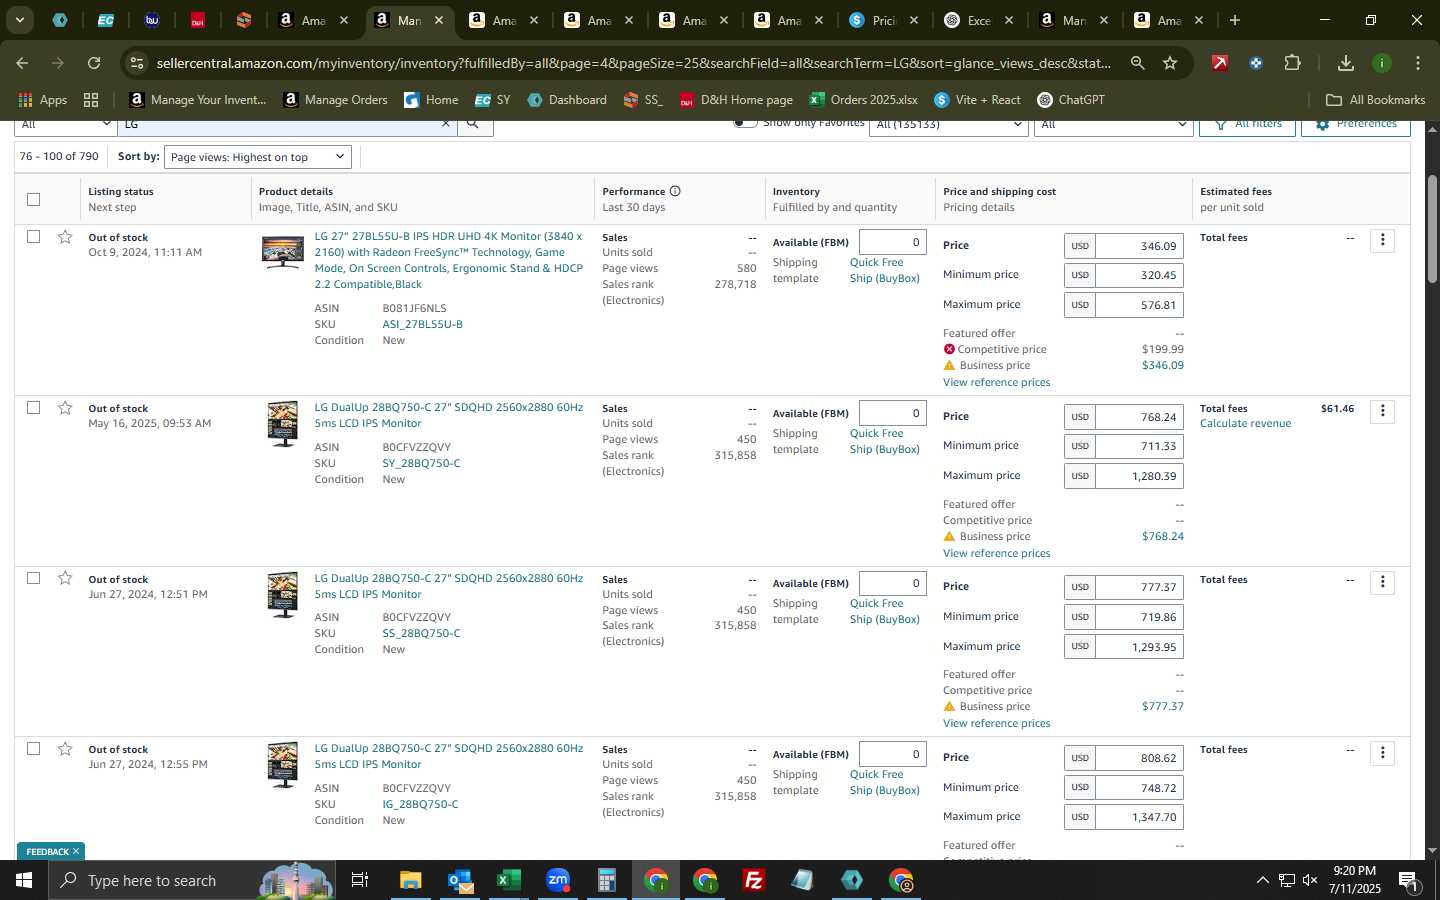
Task: Edit minimum price field 711.33
Action: [1139, 446]
